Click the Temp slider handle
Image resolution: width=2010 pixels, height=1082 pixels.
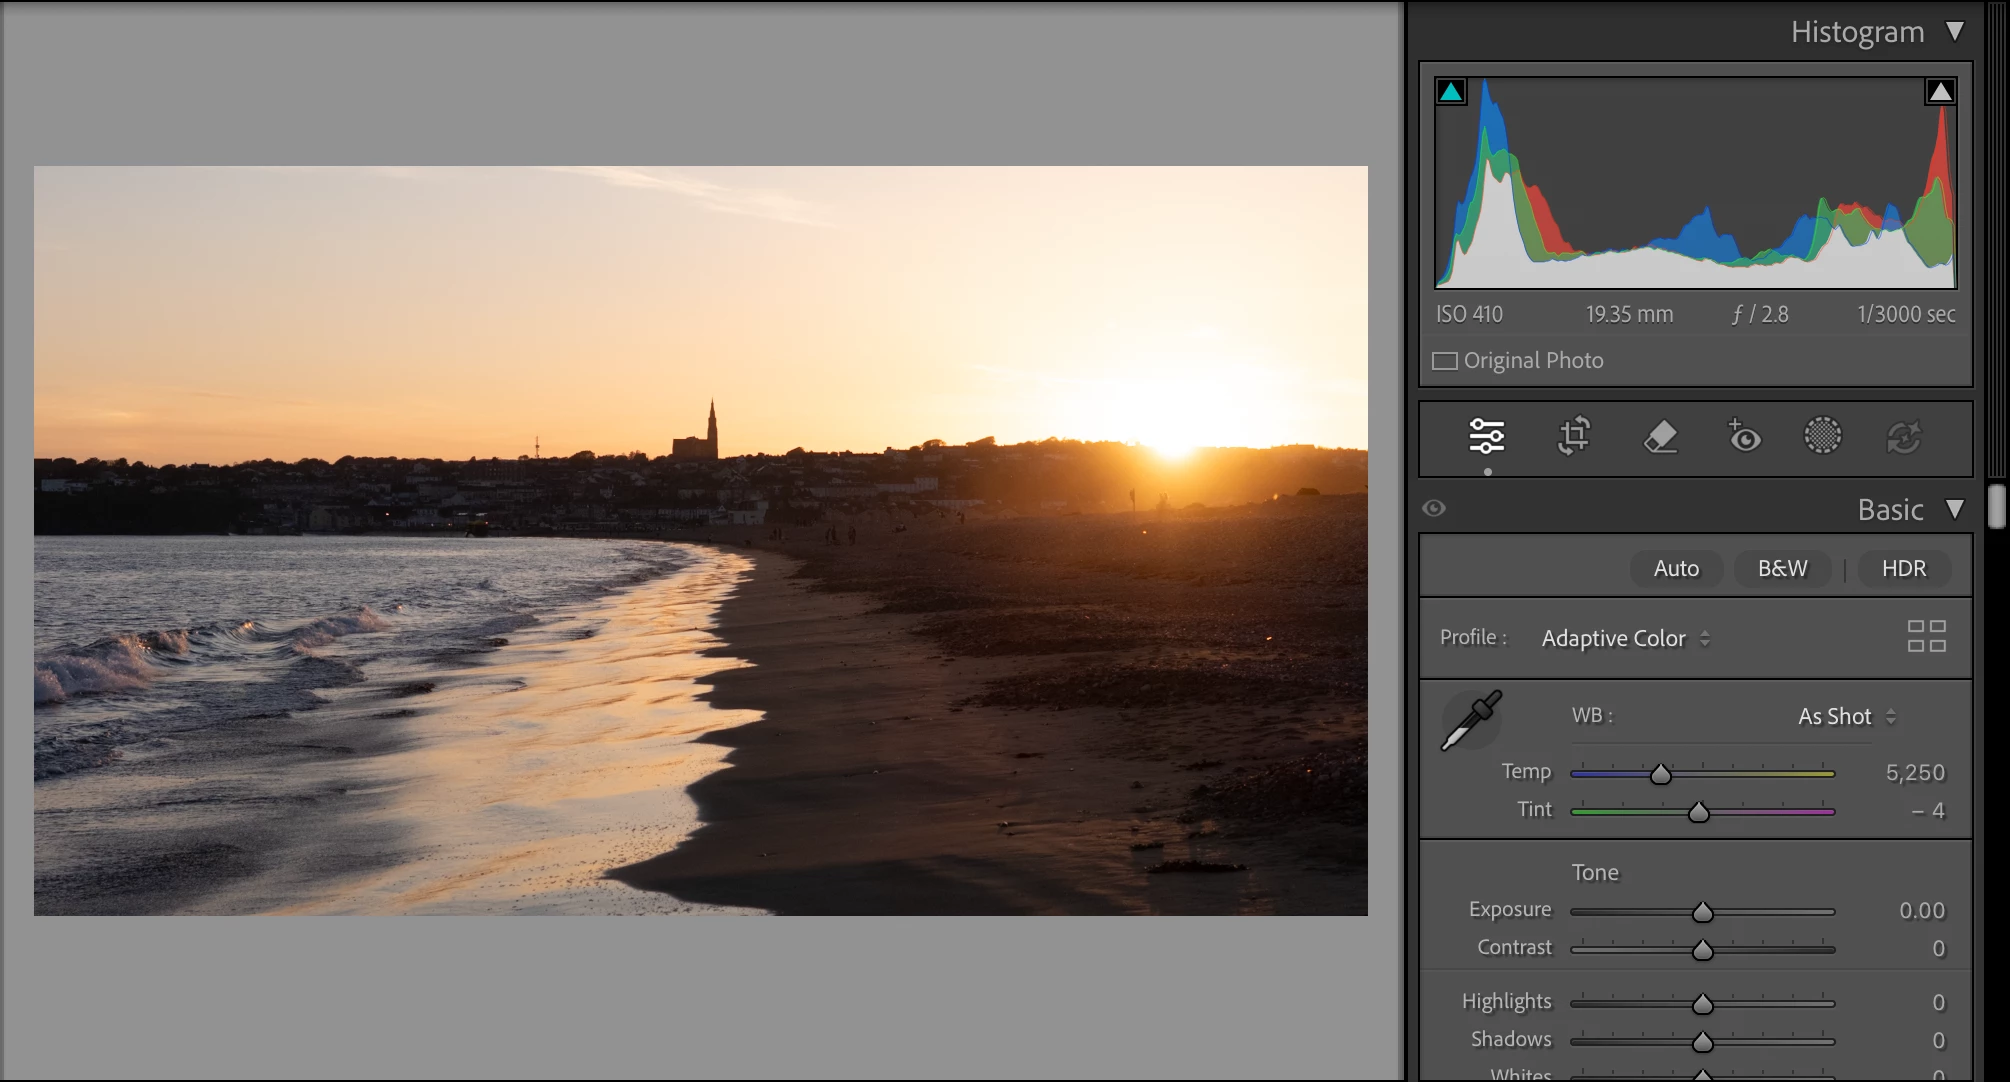[x=1660, y=774]
